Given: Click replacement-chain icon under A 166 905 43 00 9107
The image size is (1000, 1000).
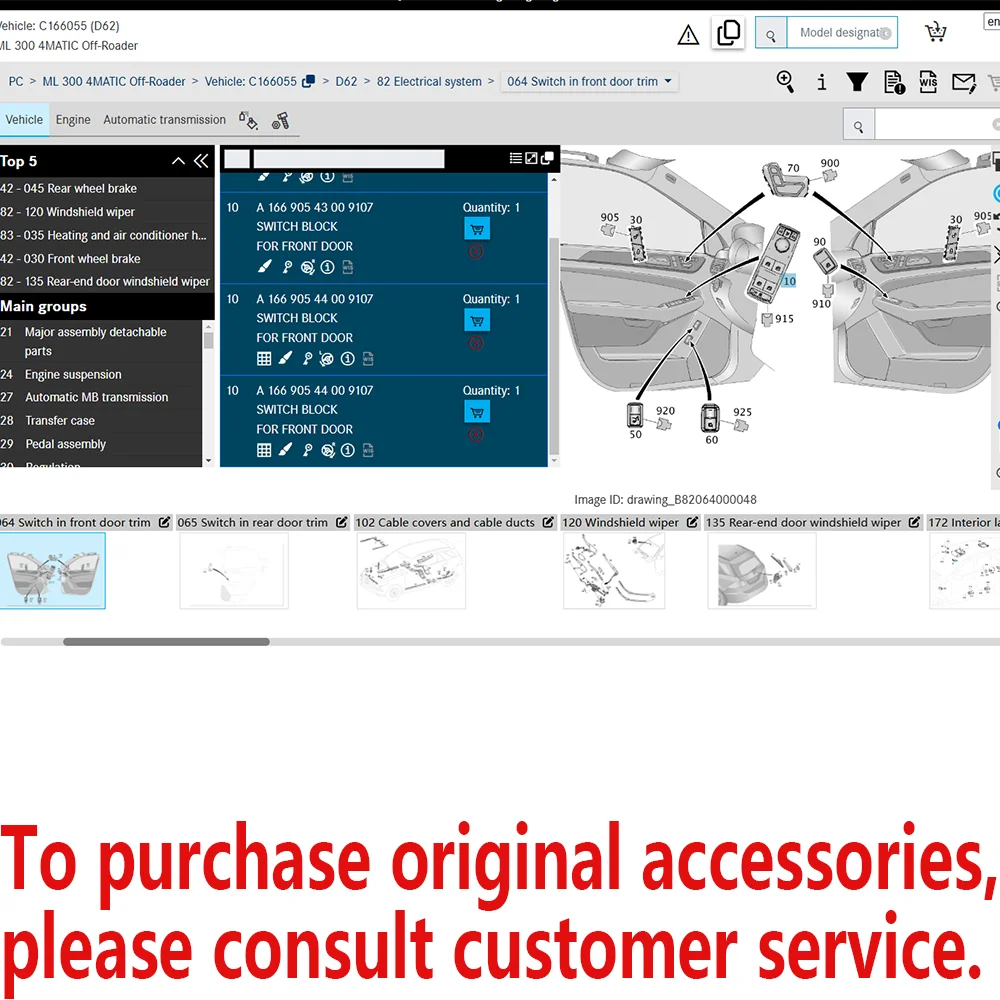Looking at the screenshot, I should pyautogui.click(x=307, y=267).
